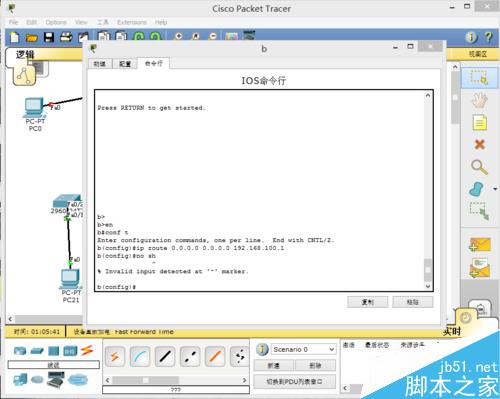Create a new file from toolbar
The width and height of the screenshot is (500, 399).
click(x=14, y=37)
